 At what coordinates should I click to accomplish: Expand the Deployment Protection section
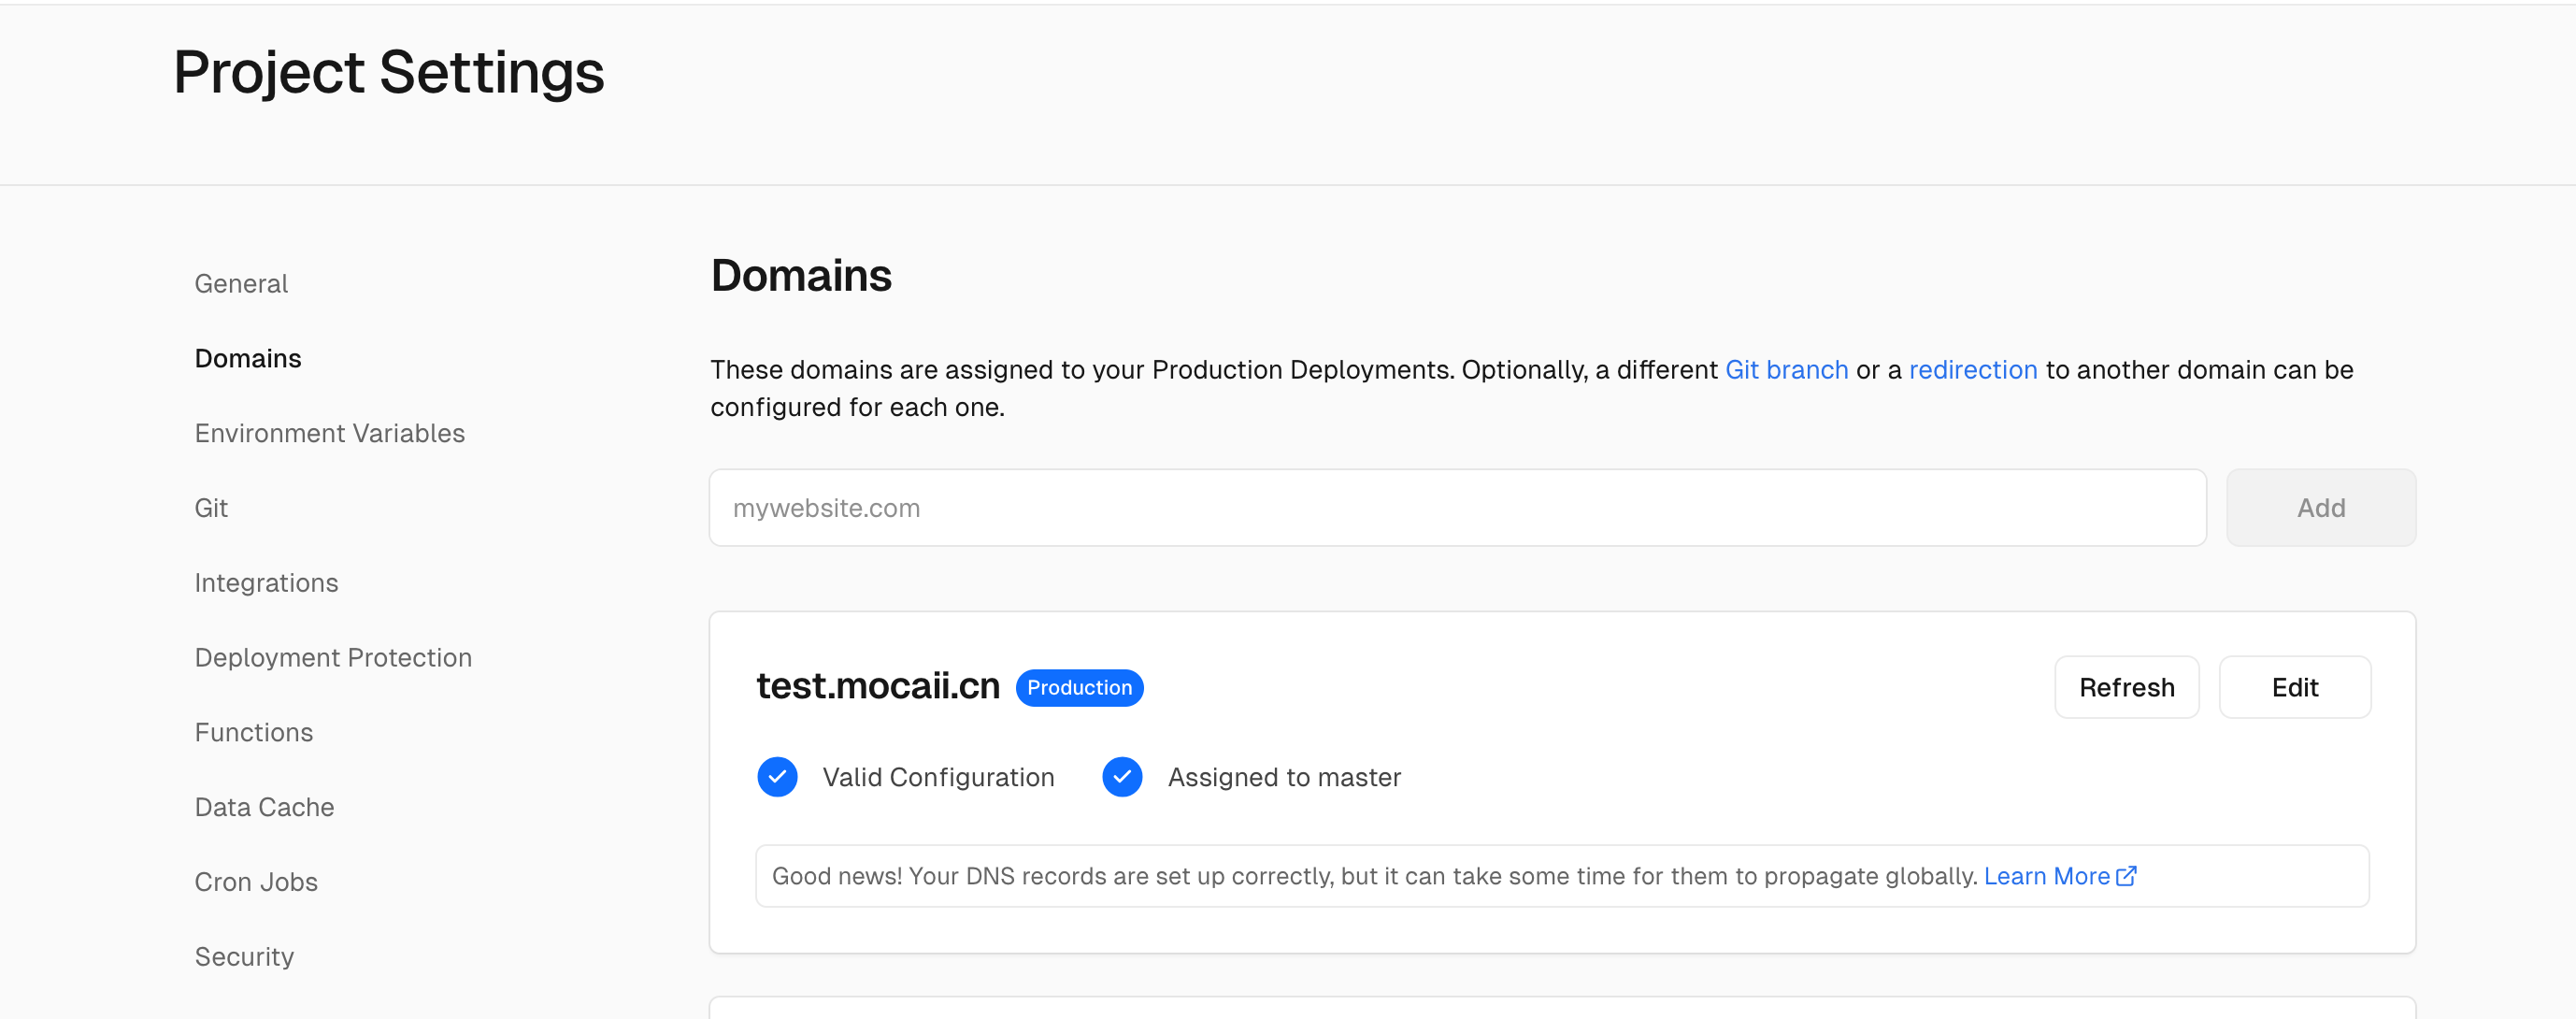coord(332,655)
